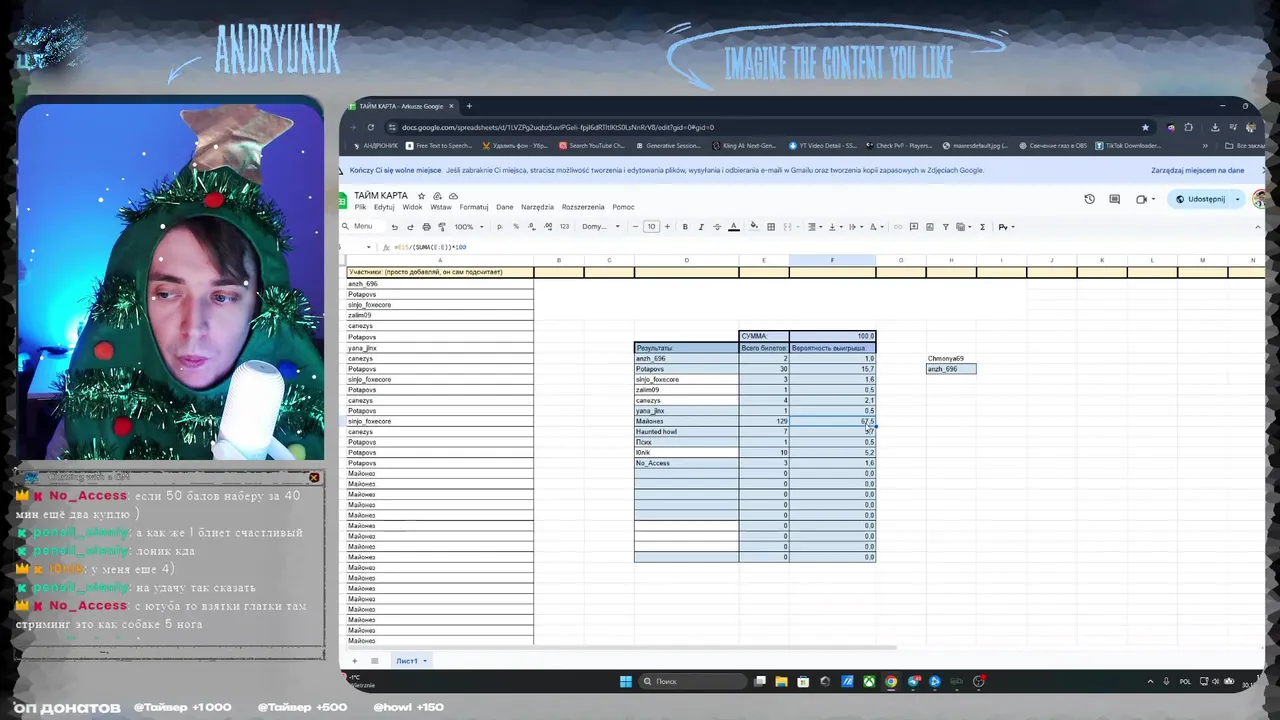
Task: Insert a chart using toolbar icon
Action: (x=930, y=227)
